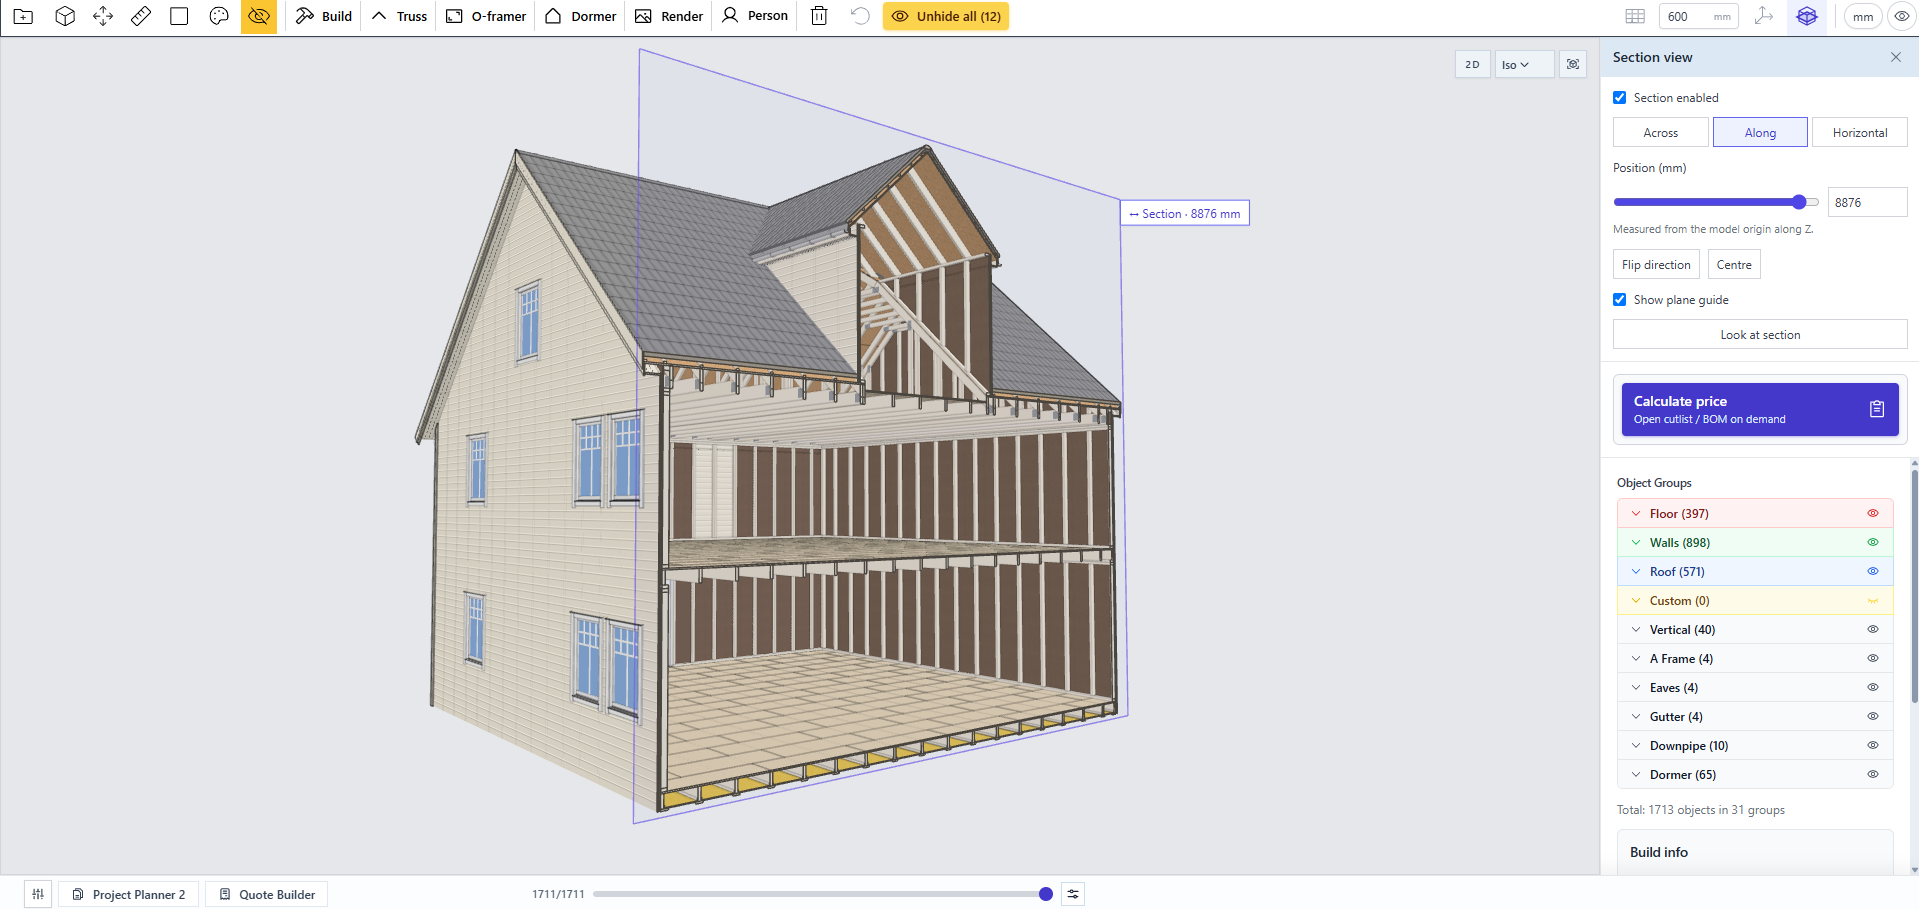
Task: Select the ruler measure tool
Action: [x=141, y=16]
